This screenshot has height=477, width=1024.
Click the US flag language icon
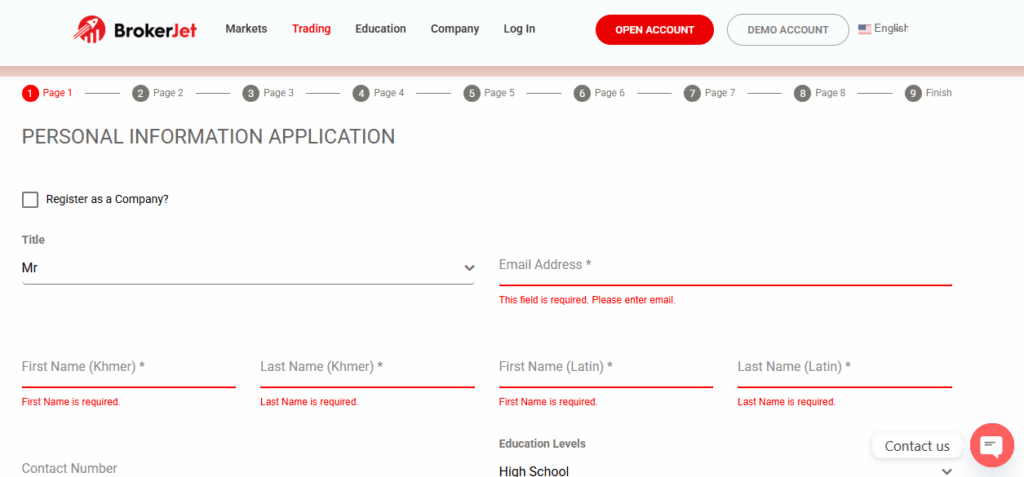(x=865, y=29)
